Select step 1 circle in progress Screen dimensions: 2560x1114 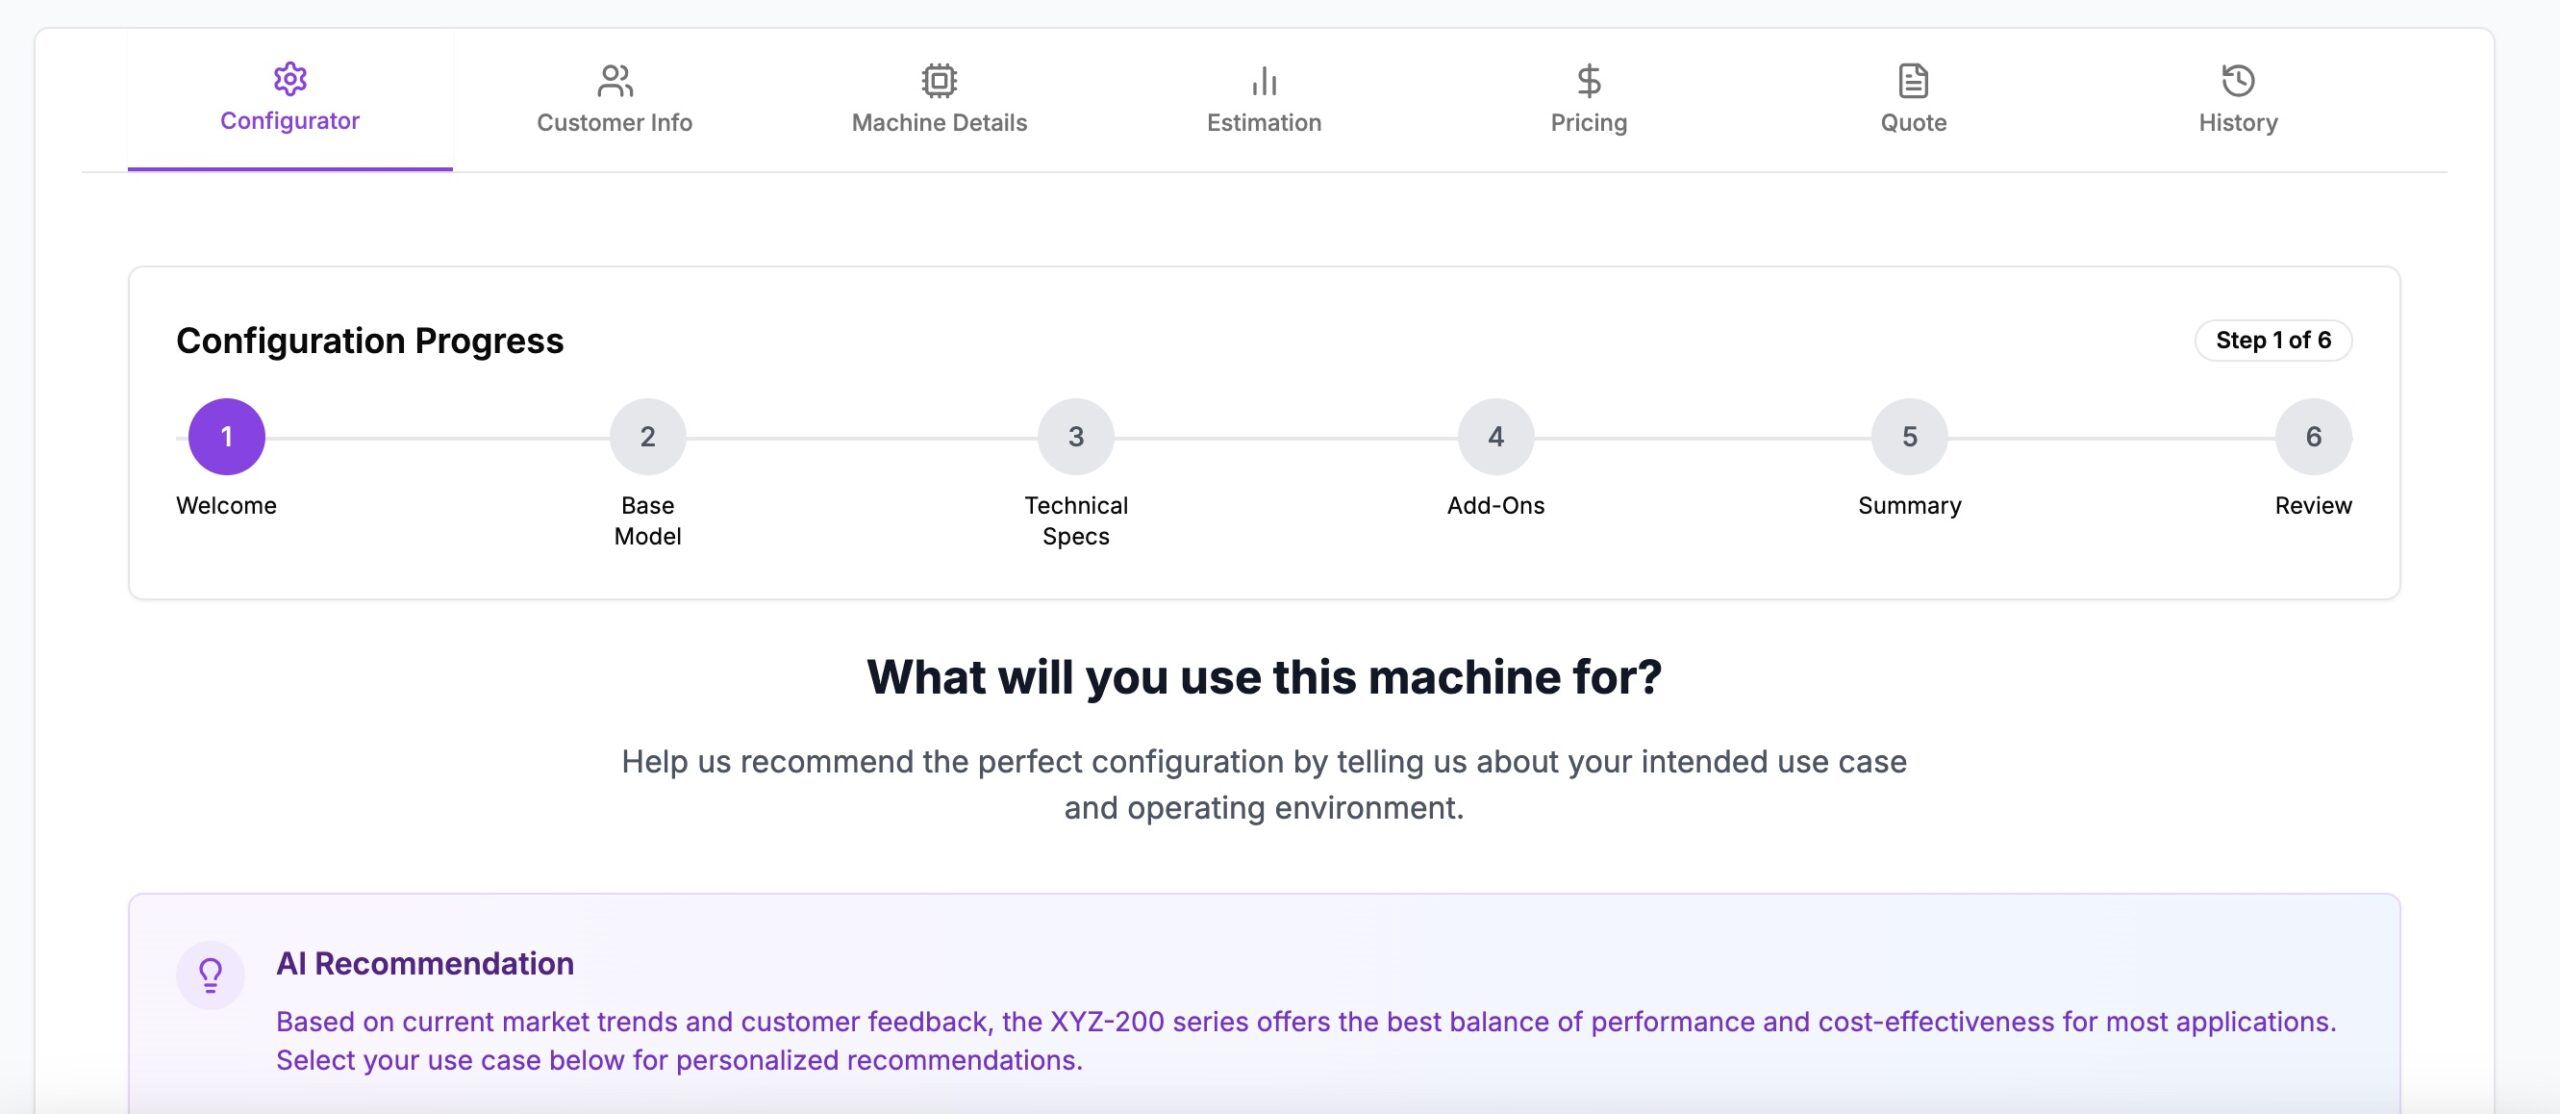point(227,437)
